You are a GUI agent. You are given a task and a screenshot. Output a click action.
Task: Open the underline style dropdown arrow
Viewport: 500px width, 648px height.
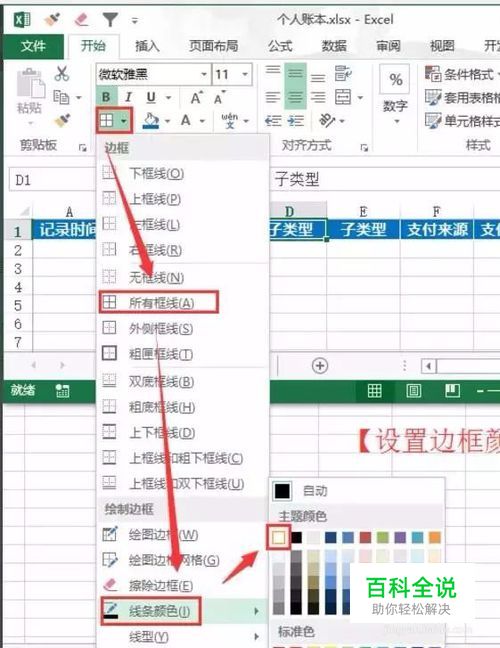[x=168, y=98]
